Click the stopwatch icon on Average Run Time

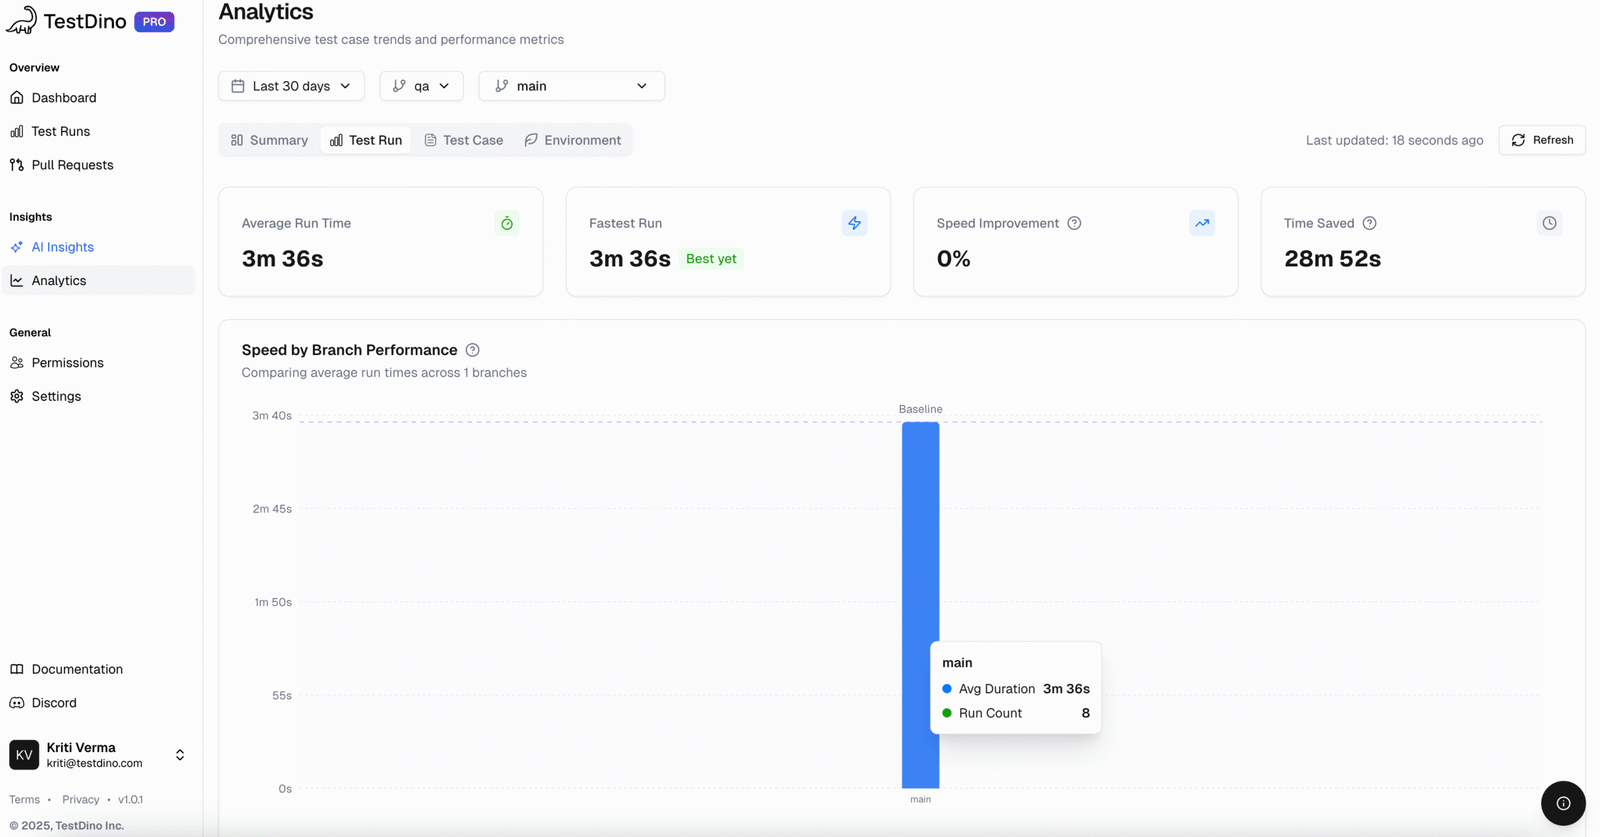pos(507,223)
